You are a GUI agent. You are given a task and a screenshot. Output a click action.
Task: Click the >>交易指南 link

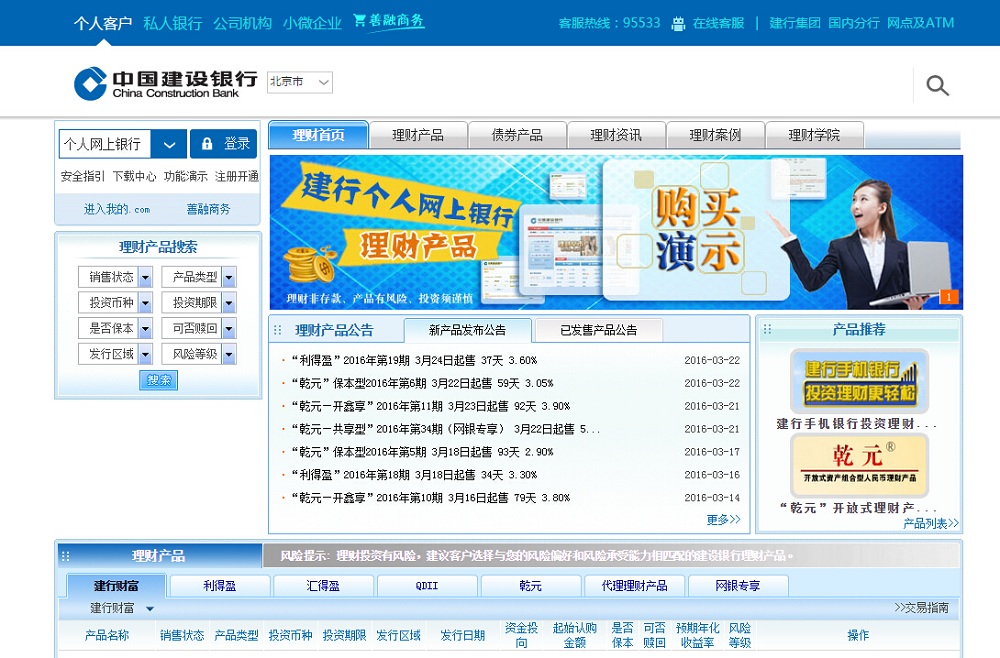[922, 608]
